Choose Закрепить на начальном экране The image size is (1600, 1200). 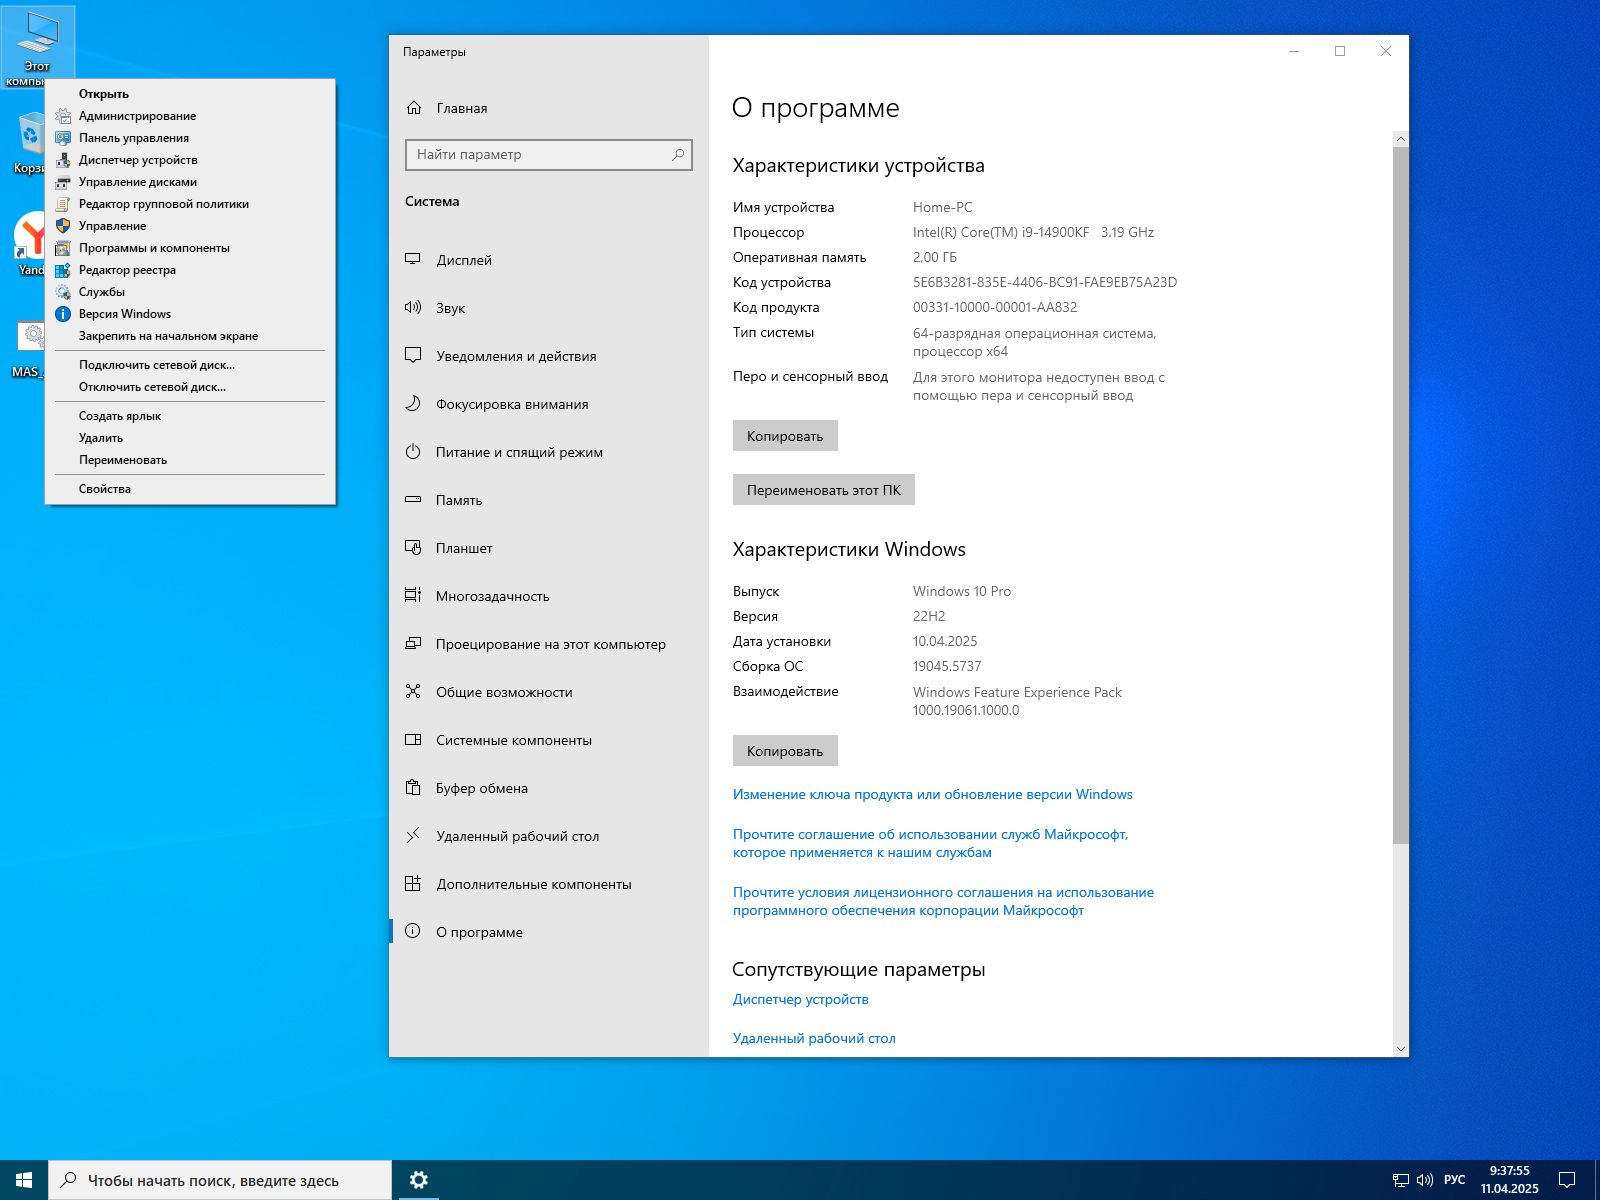point(190,336)
